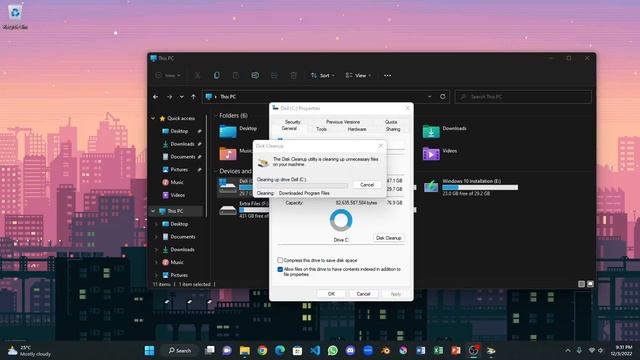
Task: Open Google Chrome from the taskbar
Action: point(262,351)
